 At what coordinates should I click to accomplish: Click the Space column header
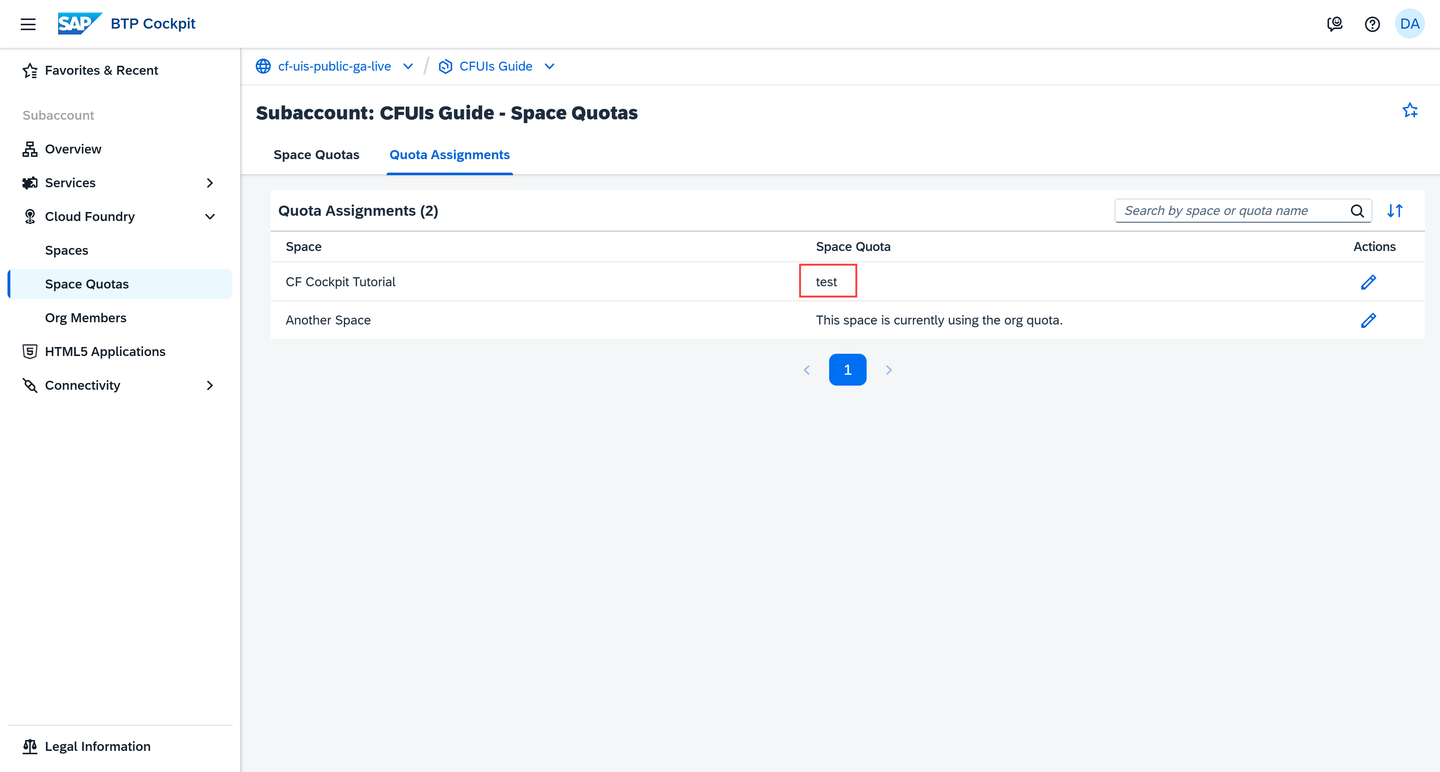304,246
